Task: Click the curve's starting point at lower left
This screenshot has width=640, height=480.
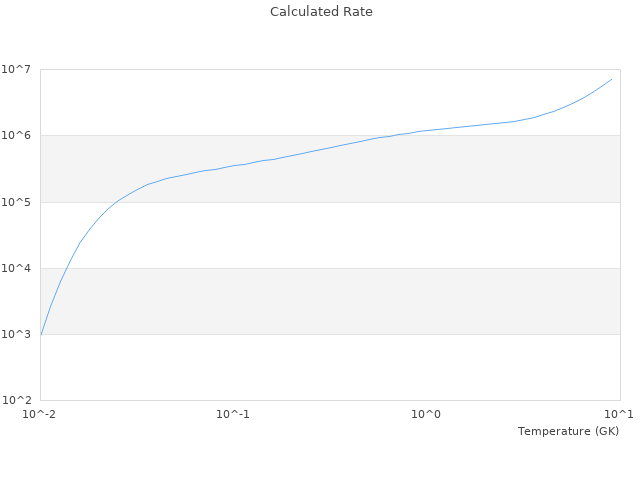Action: click(x=41, y=334)
